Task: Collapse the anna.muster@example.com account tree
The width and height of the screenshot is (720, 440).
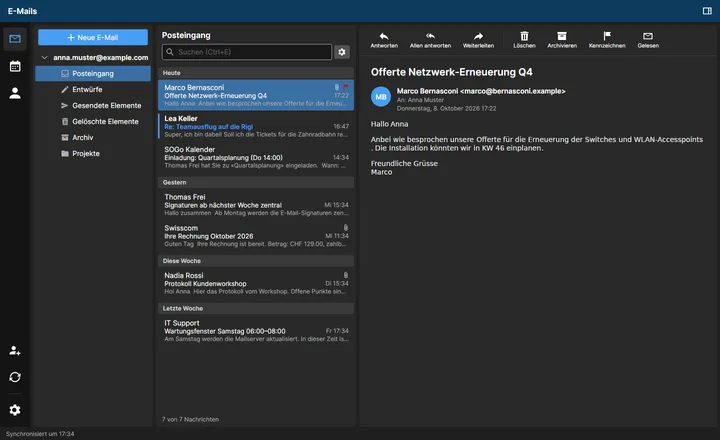Action: (45, 57)
